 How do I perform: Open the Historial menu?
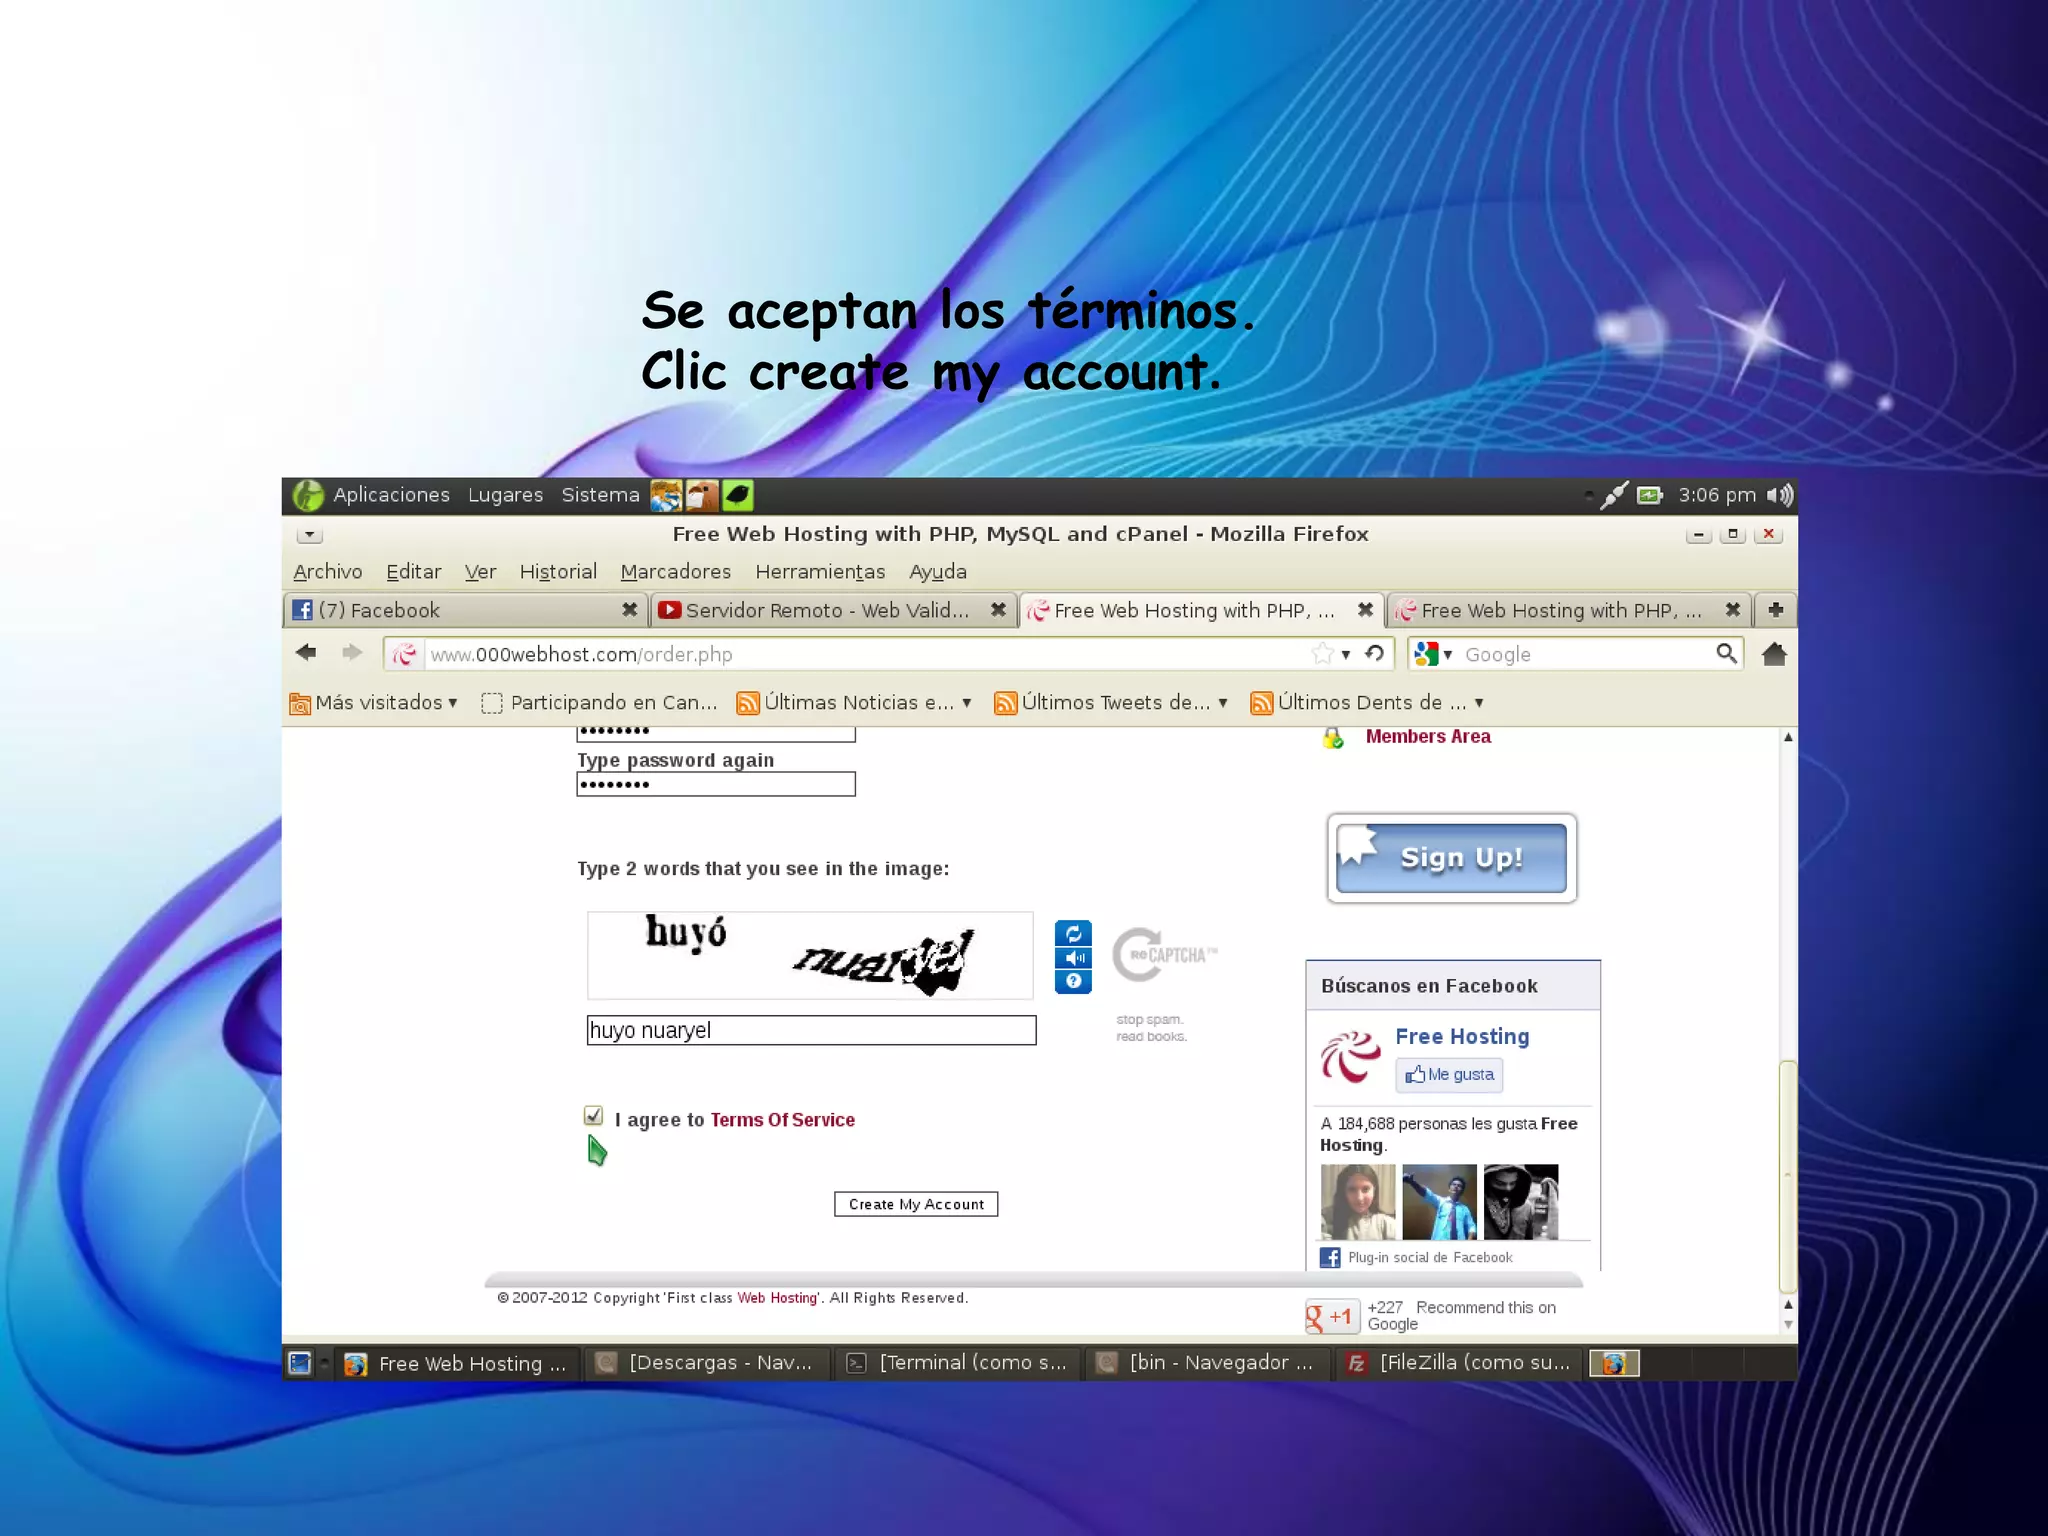point(558,572)
